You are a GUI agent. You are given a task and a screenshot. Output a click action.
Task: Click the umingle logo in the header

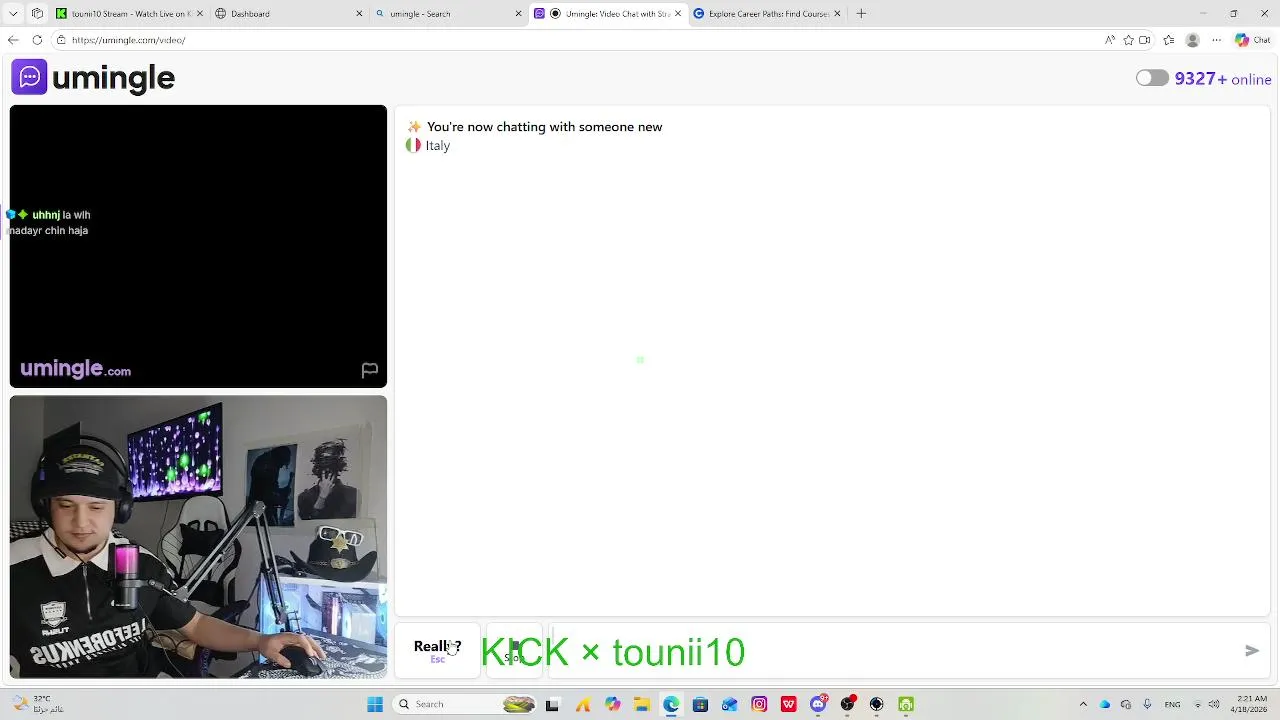[x=93, y=78]
